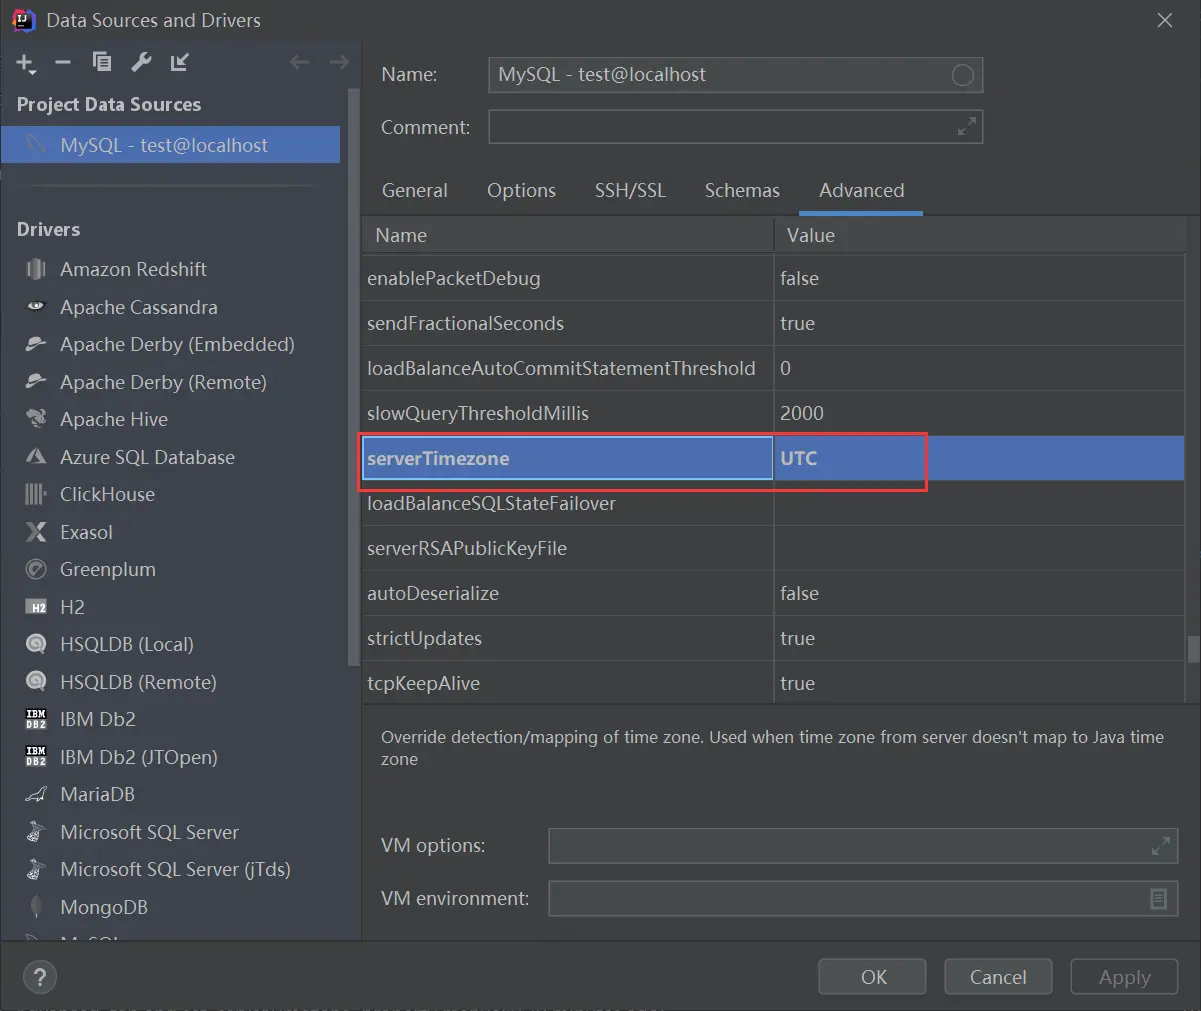
Task: Click the color circle in Name field
Action: [x=962, y=75]
